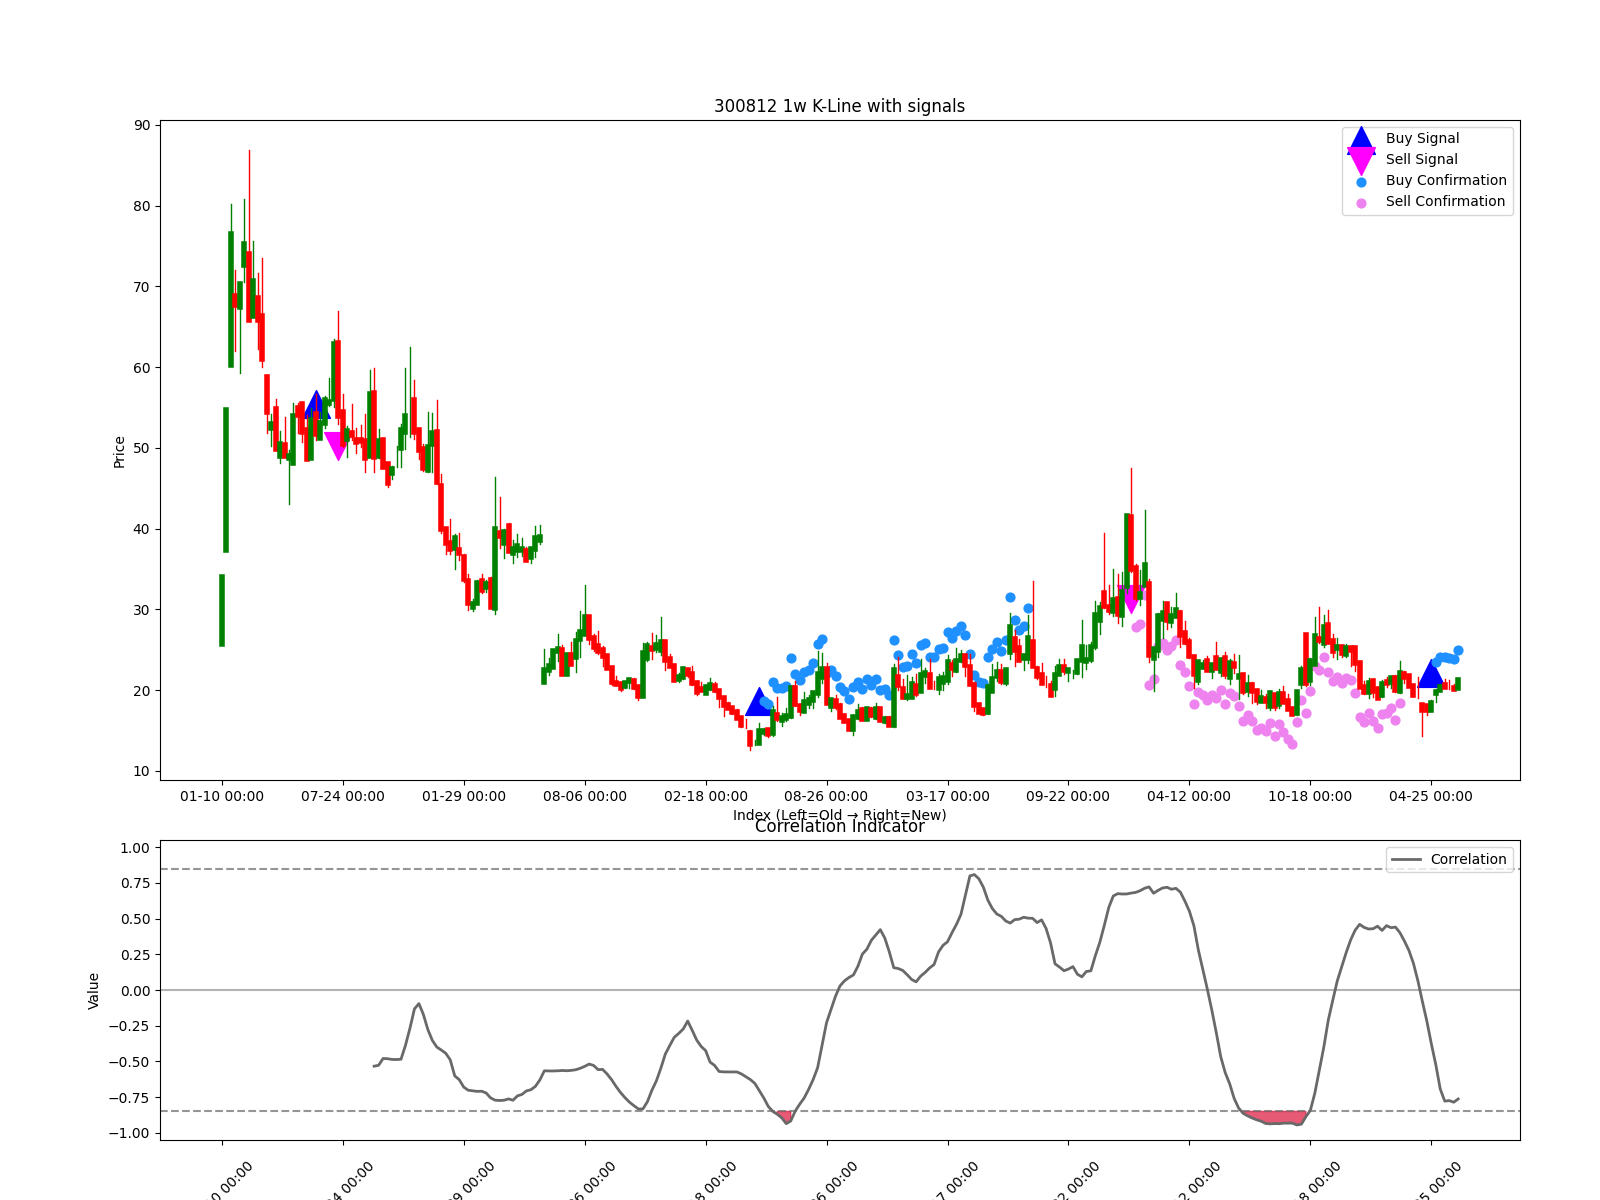Image resolution: width=1600 pixels, height=1200 pixels.
Task: Click the '10-18 00:00' x-axis tick label
Action: tap(1310, 797)
